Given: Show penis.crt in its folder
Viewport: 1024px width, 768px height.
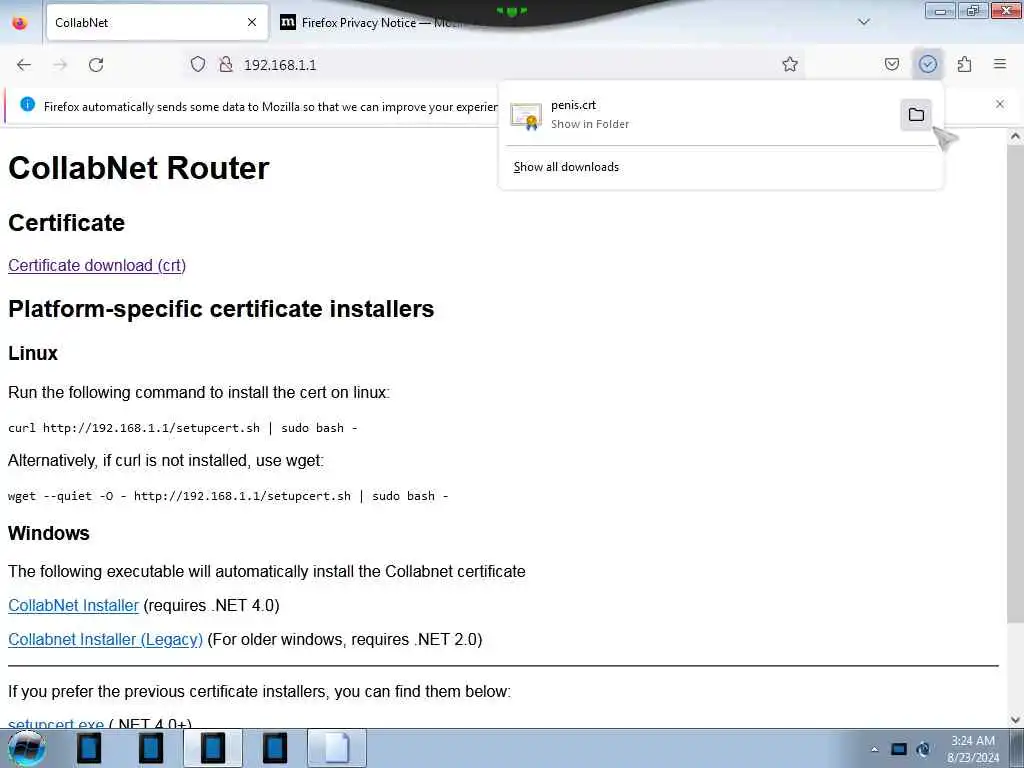Looking at the screenshot, I should (x=916, y=115).
